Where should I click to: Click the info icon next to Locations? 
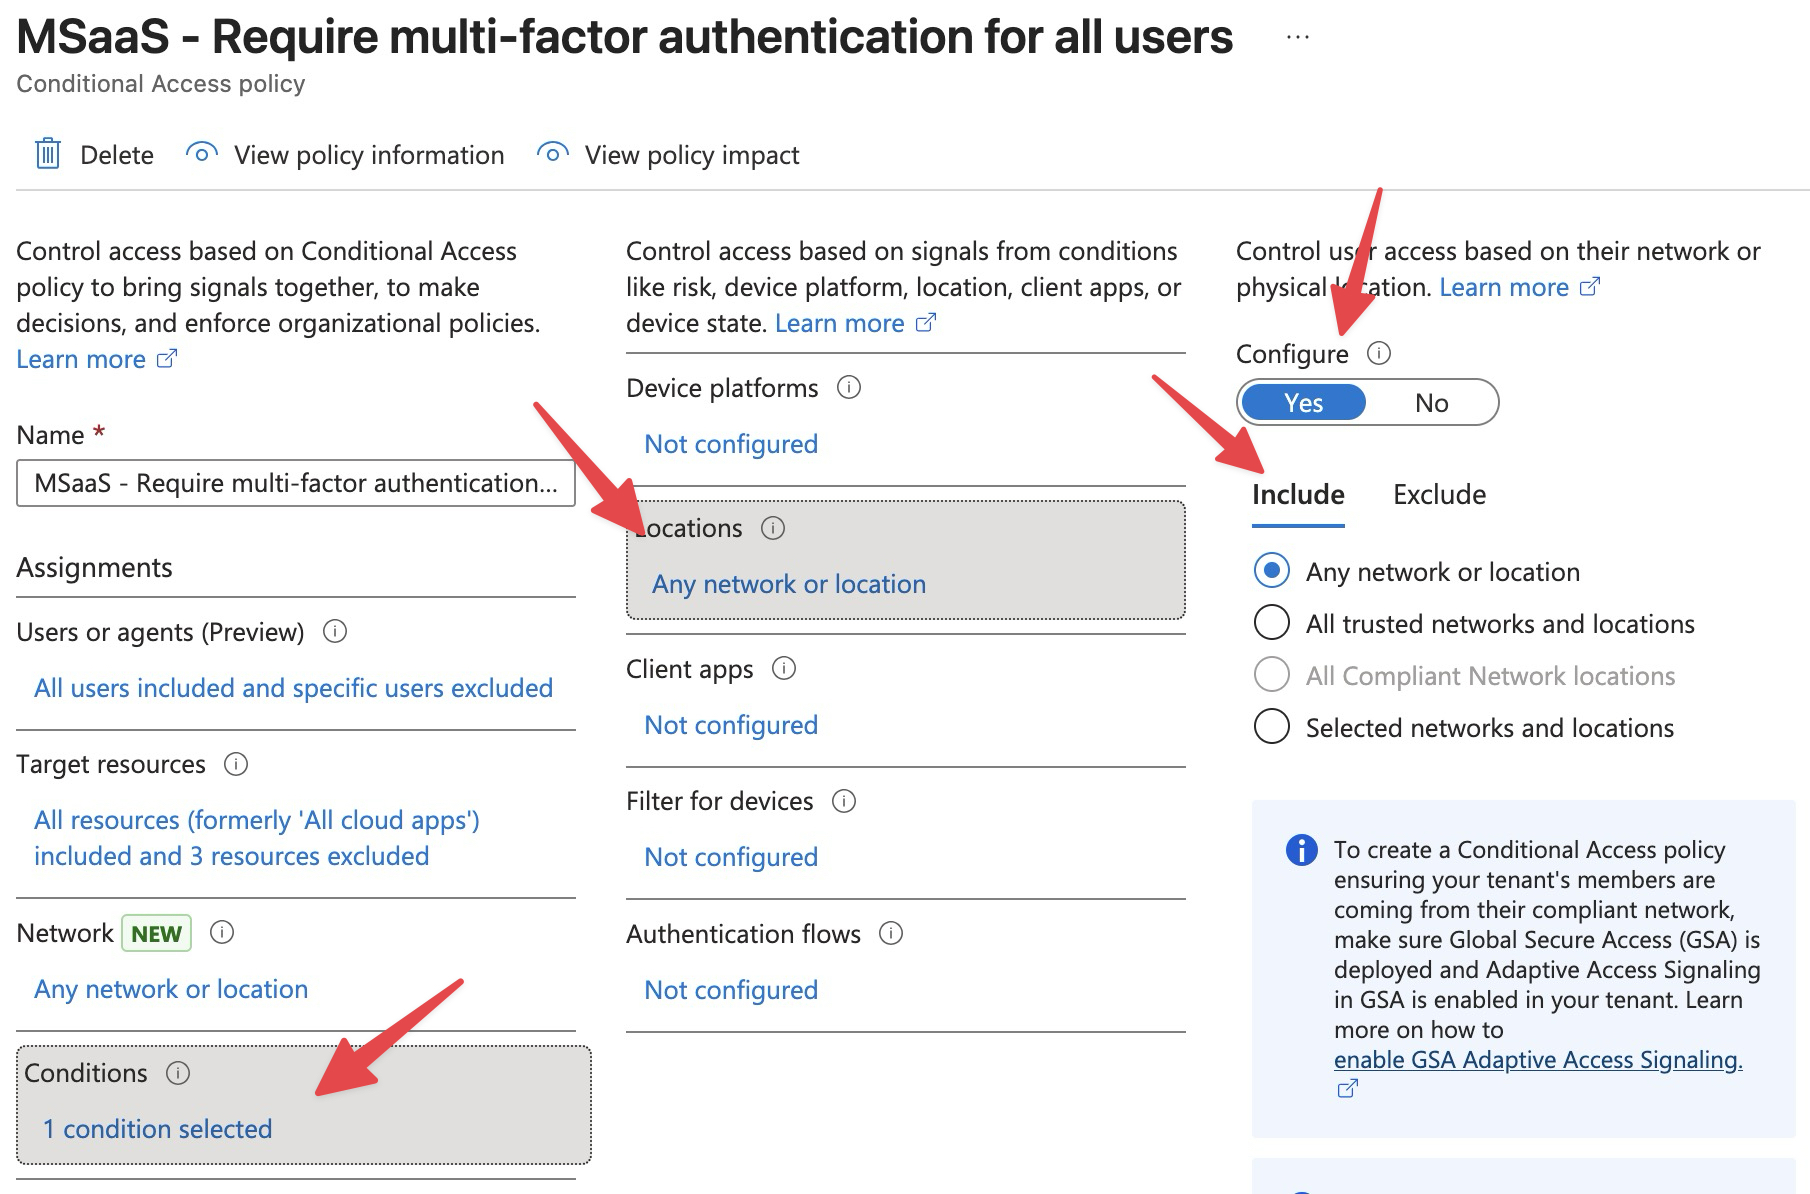click(x=773, y=527)
